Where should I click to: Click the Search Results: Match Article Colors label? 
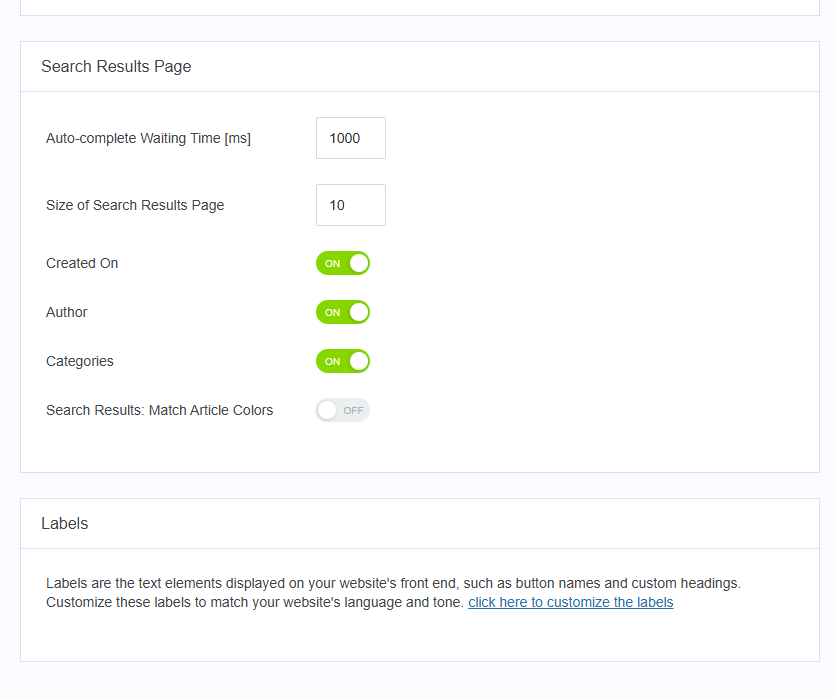[160, 410]
